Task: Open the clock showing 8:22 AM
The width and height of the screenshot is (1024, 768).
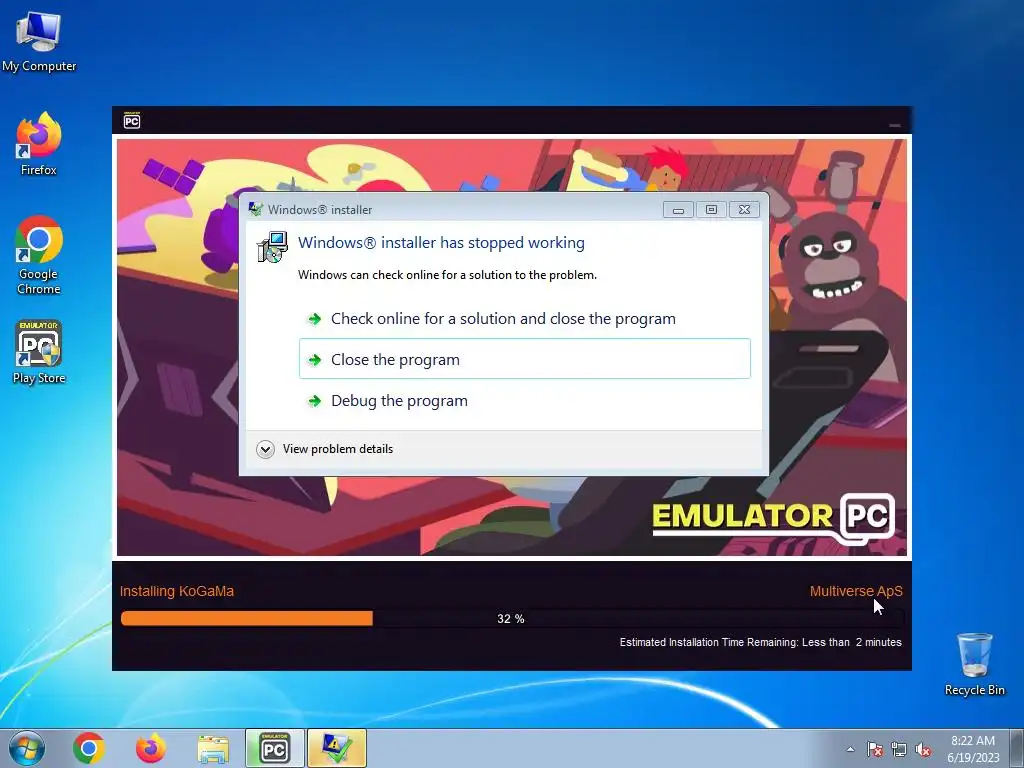Action: pyautogui.click(x=973, y=748)
